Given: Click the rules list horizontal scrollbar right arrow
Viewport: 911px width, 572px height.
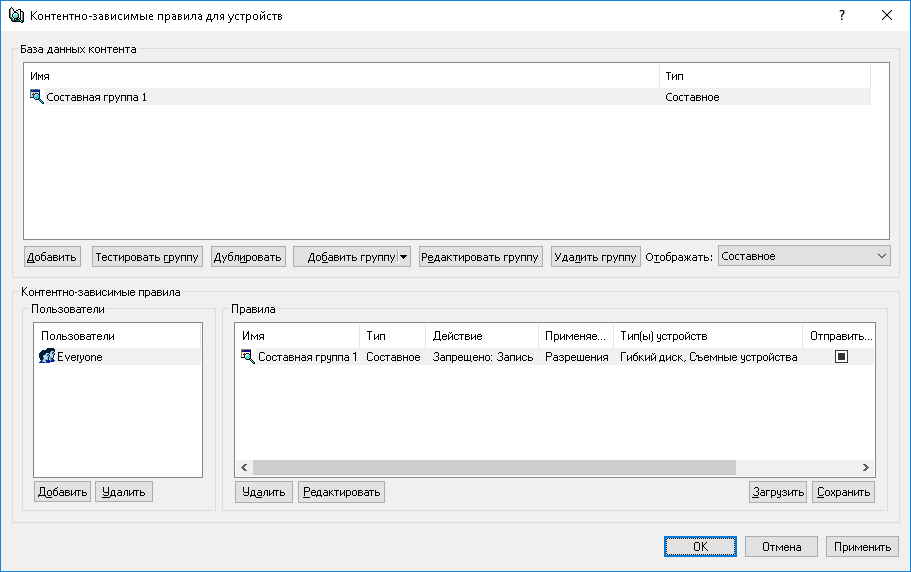Looking at the screenshot, I should coord(866,467).
